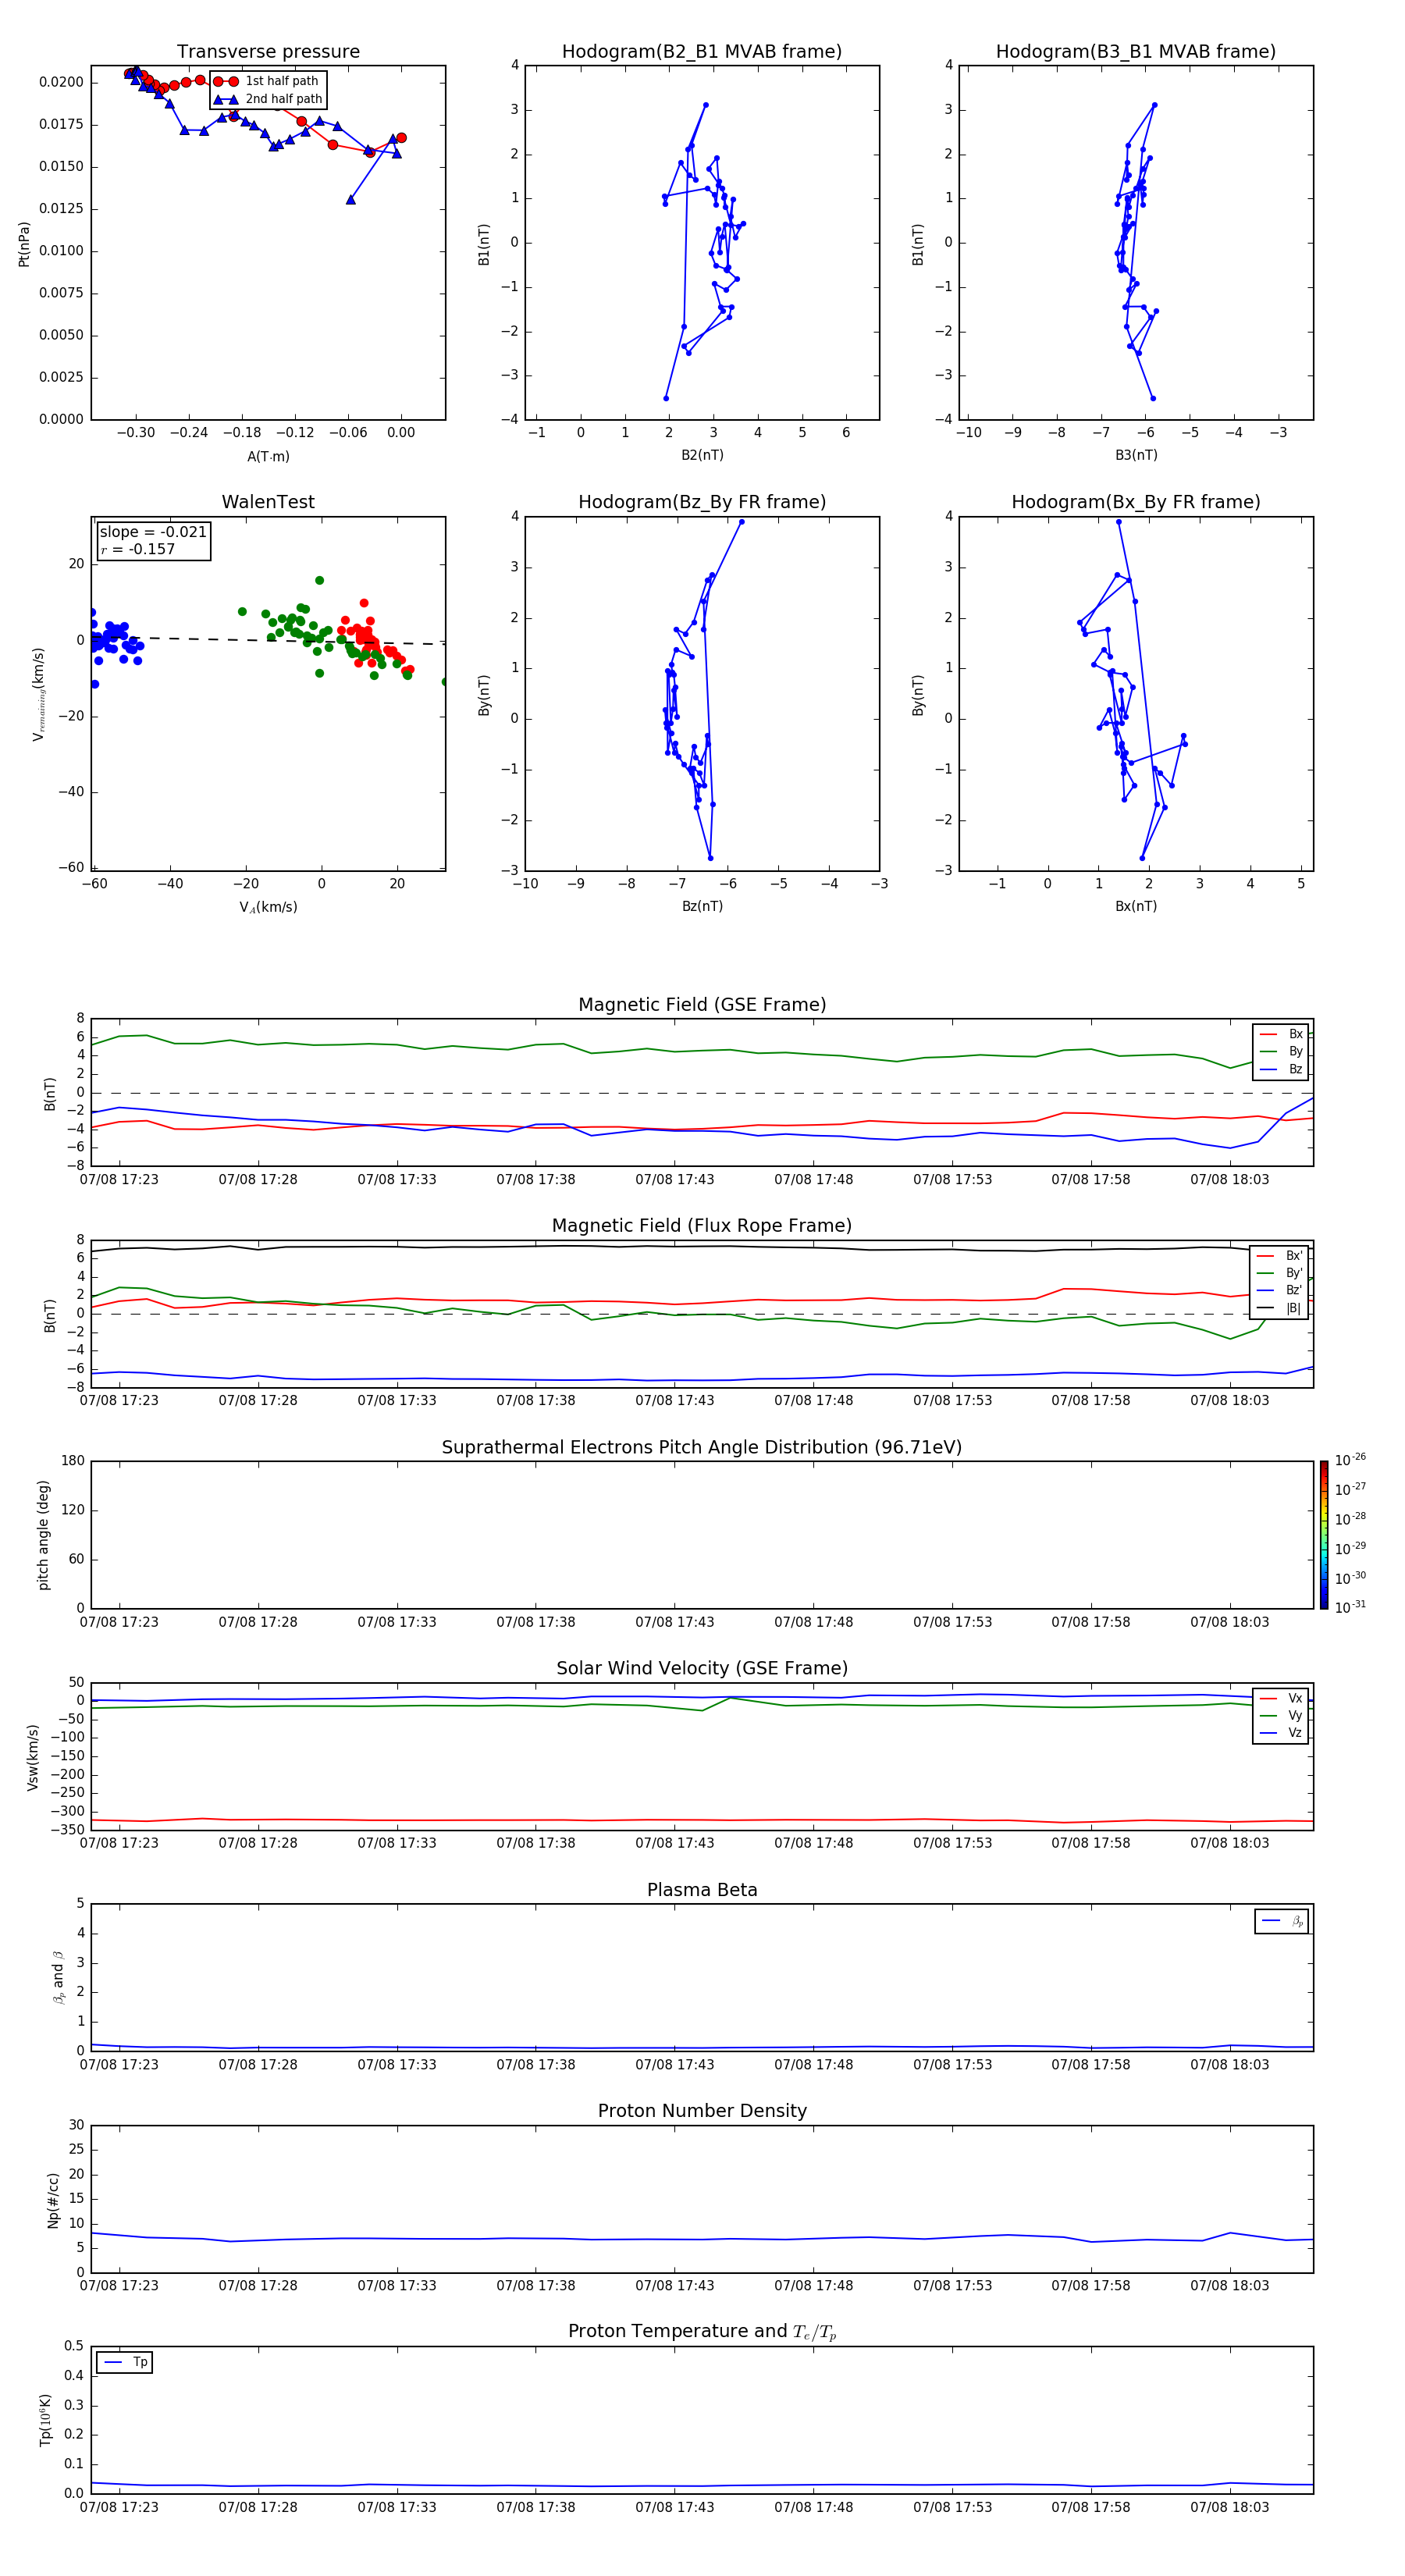Select the "B2(nT)" x-axis label
Viewport: 1405px width, 2576px height.
pos(702,456)
